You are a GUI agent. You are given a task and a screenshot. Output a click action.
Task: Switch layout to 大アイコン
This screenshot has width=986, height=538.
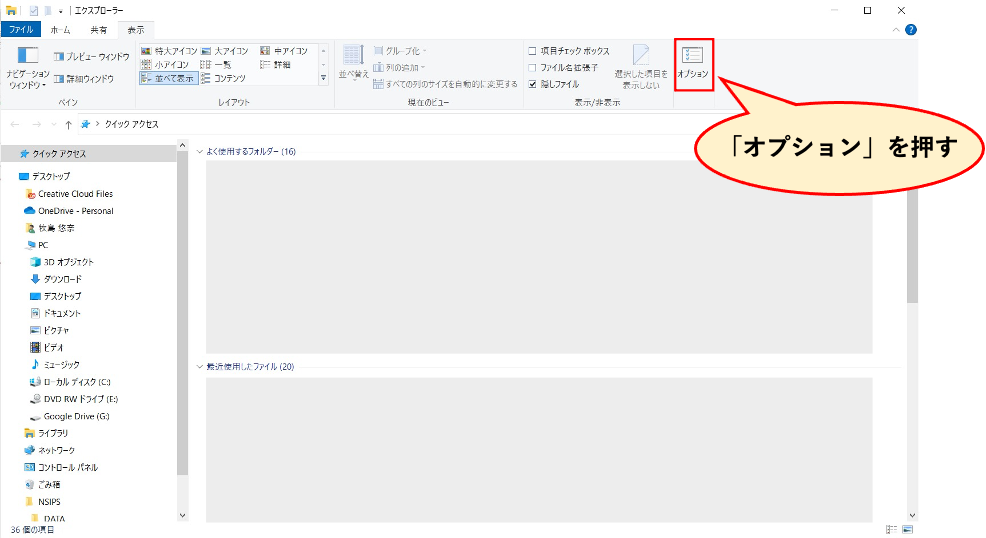point(226,51)
